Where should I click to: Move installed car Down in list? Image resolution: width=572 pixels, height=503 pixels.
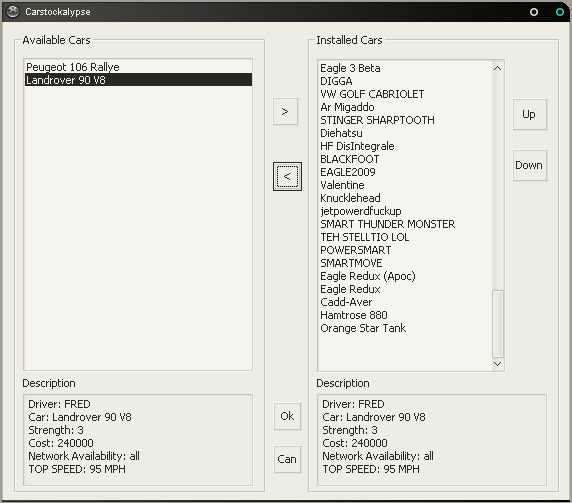point(529,165)
